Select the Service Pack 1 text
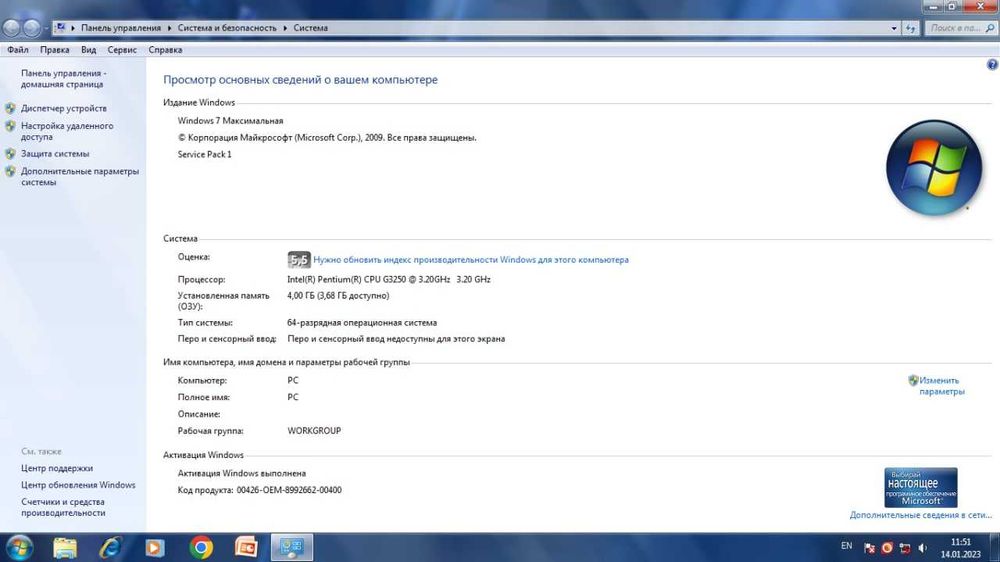This screenshot has width=1000, height=562. pyautogui.click(x=204, y=154)
